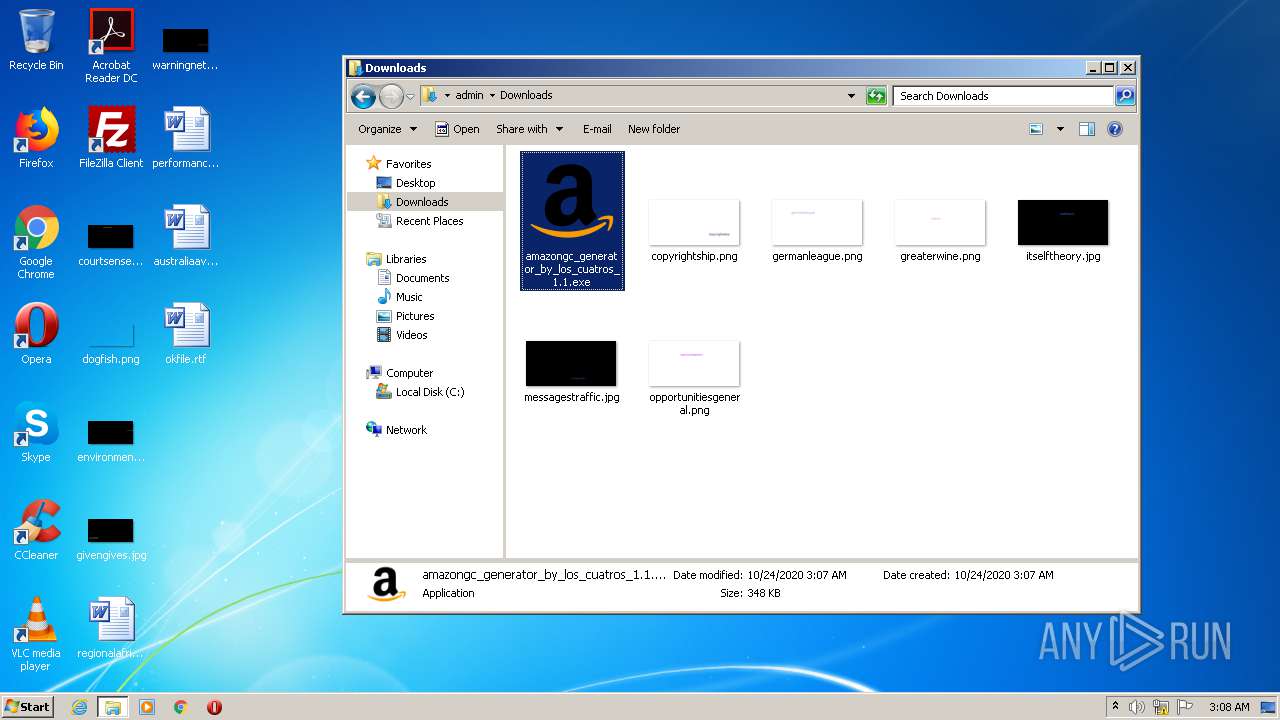The height and width of the screenshot is (720, 1280).
Task: Focus the Search Downloads field
Action: 1003,96
